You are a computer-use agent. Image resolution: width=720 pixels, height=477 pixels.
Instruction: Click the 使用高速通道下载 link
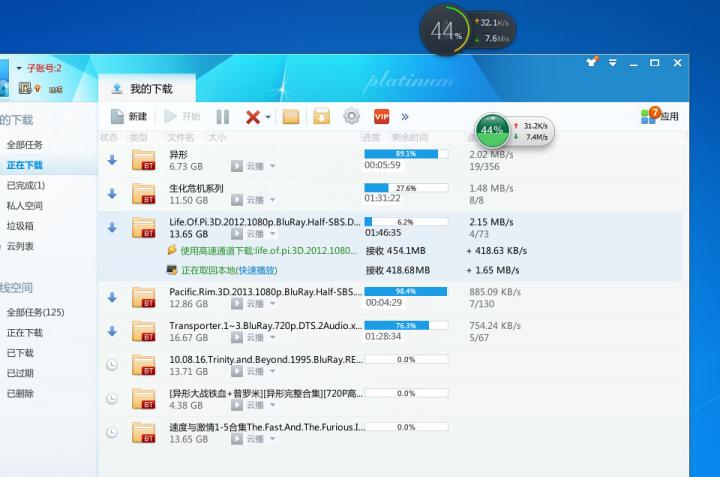pos(268,251)
